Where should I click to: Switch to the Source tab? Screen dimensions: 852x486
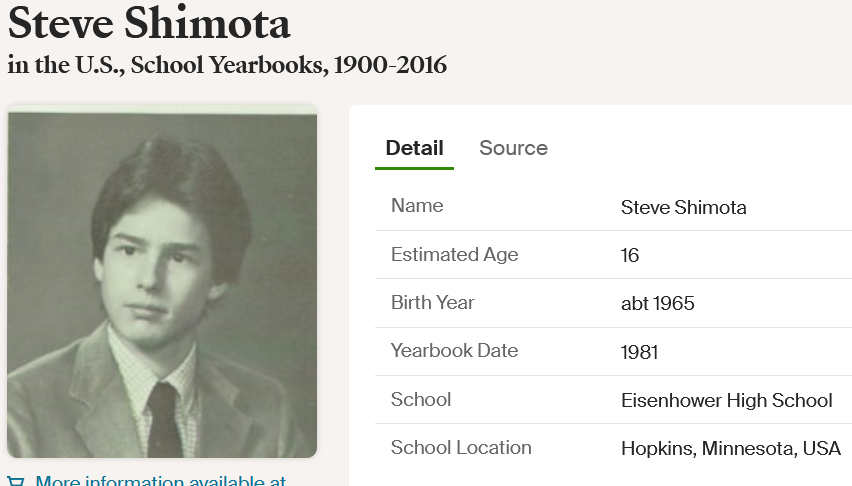pos(513,148)
